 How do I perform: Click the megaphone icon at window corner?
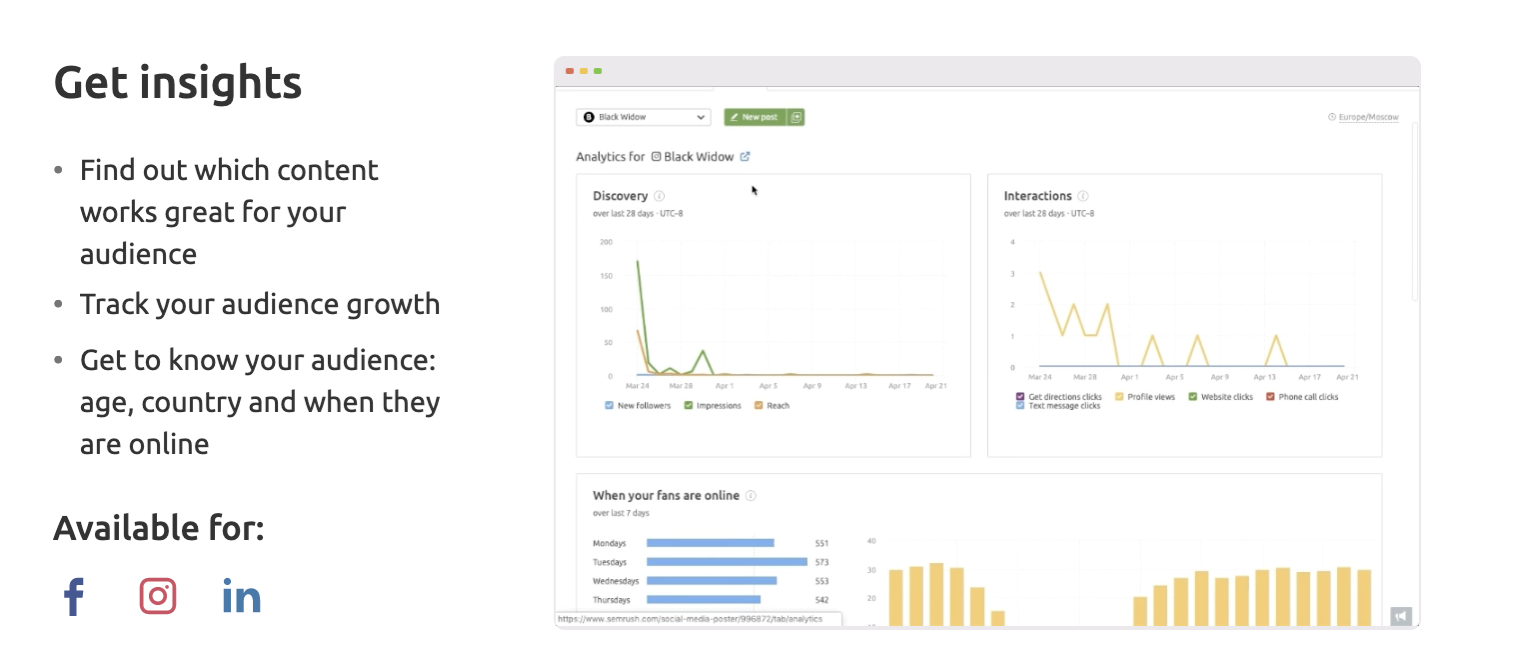coord(1401,616)
